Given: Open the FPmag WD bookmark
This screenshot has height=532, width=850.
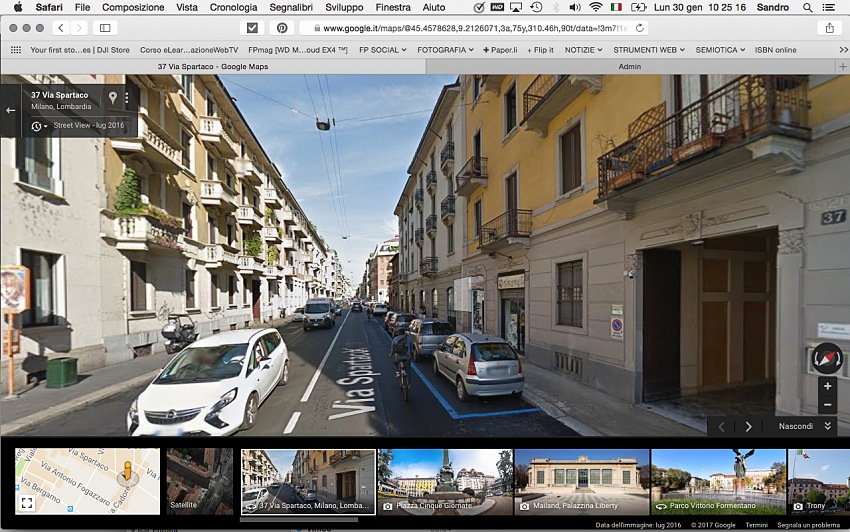Looking at the screenshot, I should (298, 50).
